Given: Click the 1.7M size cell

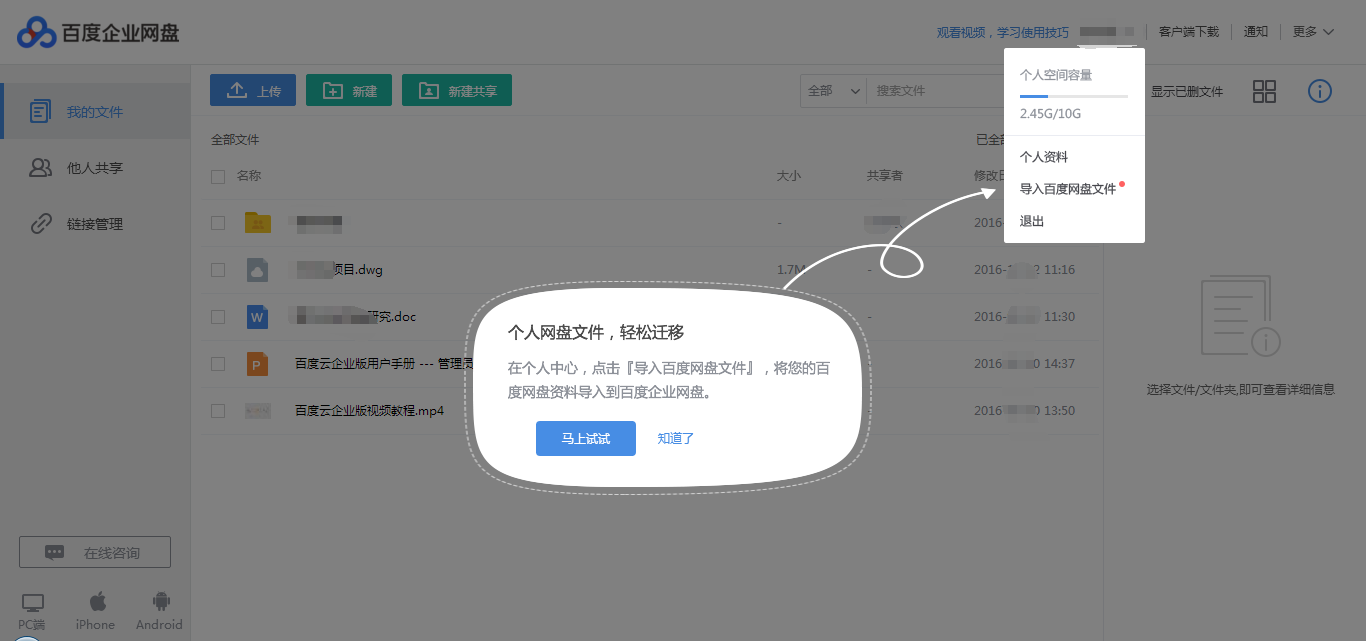Looking at the screenshot, I should point(790,270).
